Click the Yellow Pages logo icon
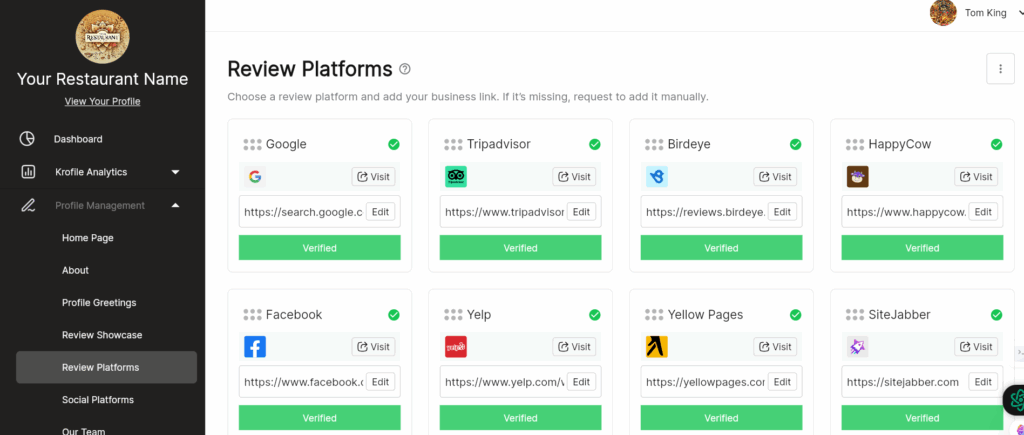The width and height of the screenshot is (1024, 435). [x=657, y=347]
